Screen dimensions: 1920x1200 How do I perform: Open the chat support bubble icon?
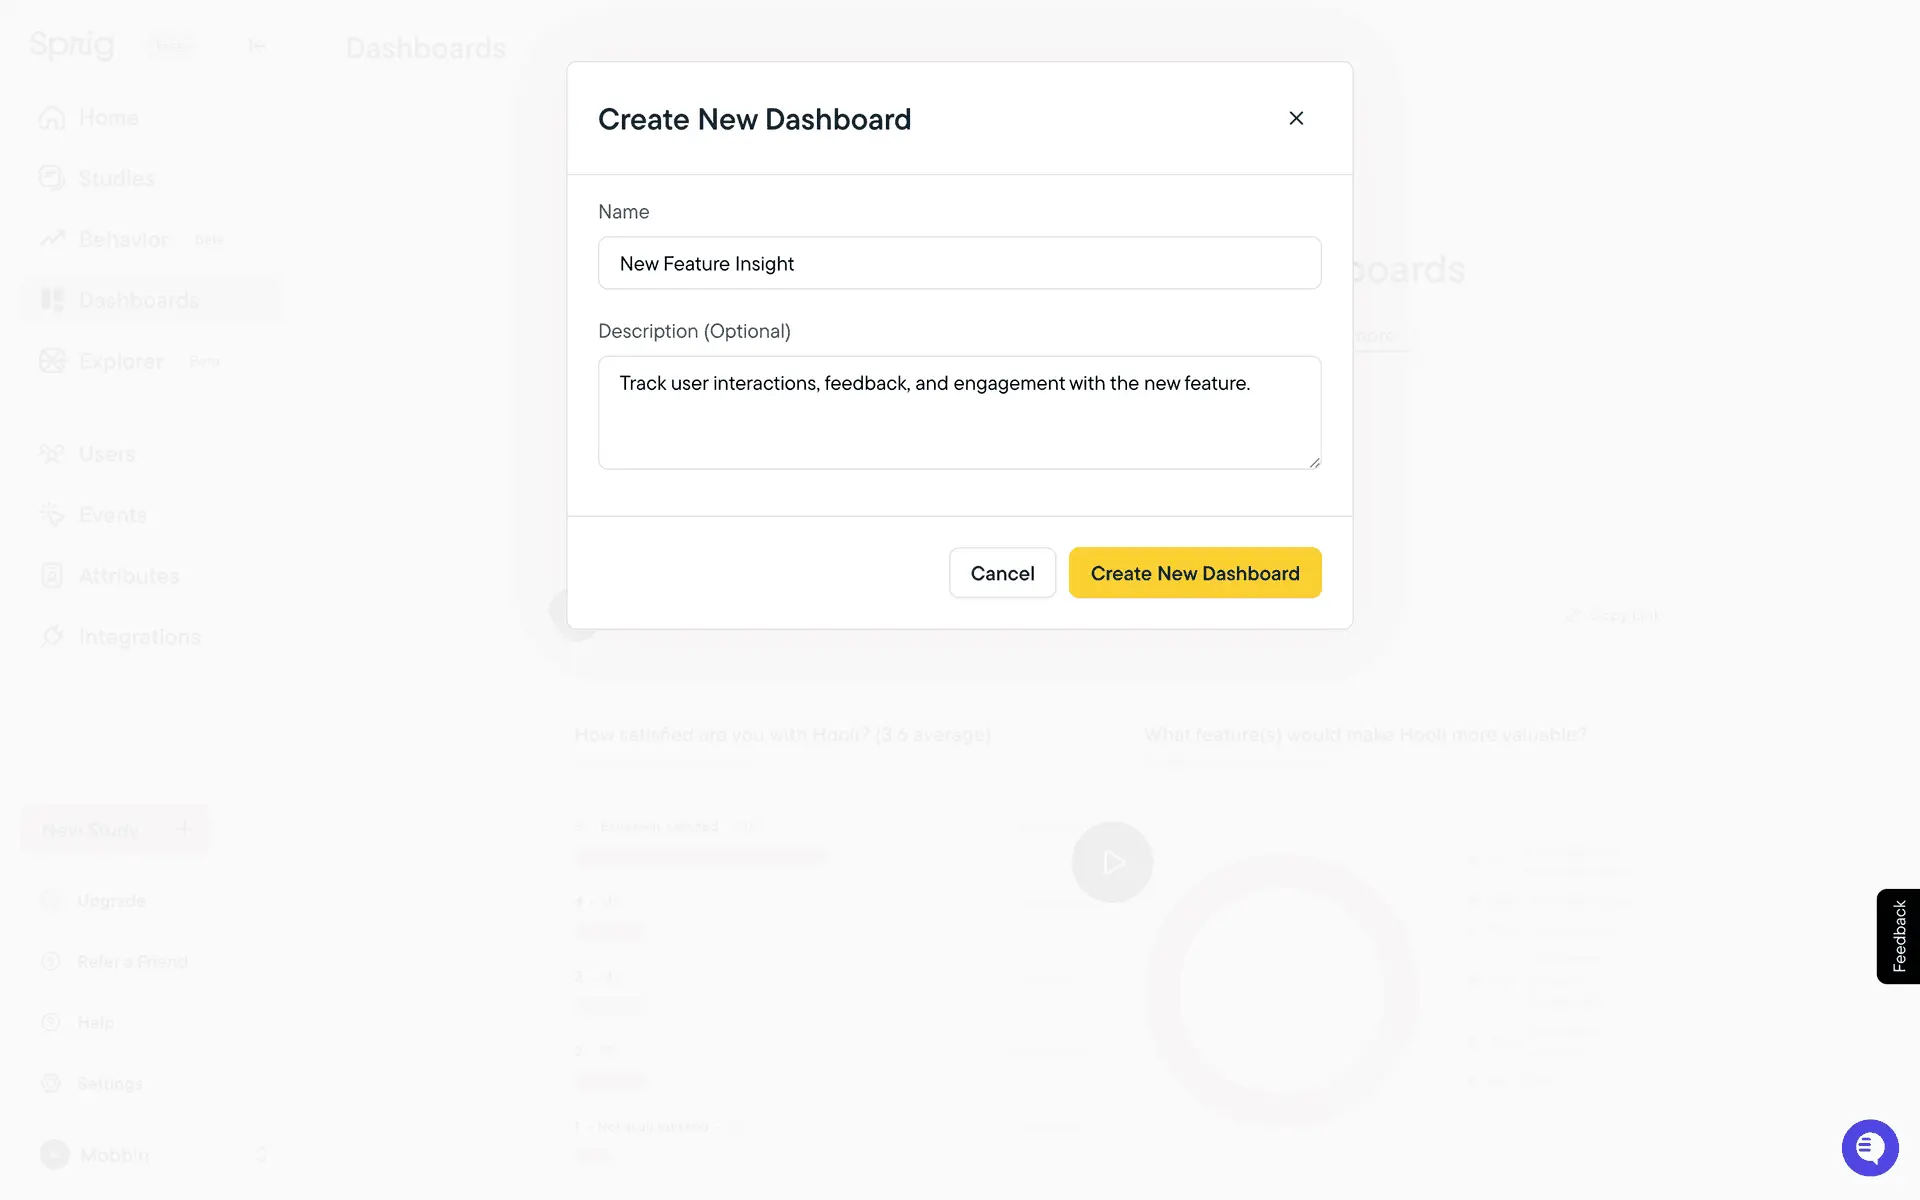coord(1869,1148)
